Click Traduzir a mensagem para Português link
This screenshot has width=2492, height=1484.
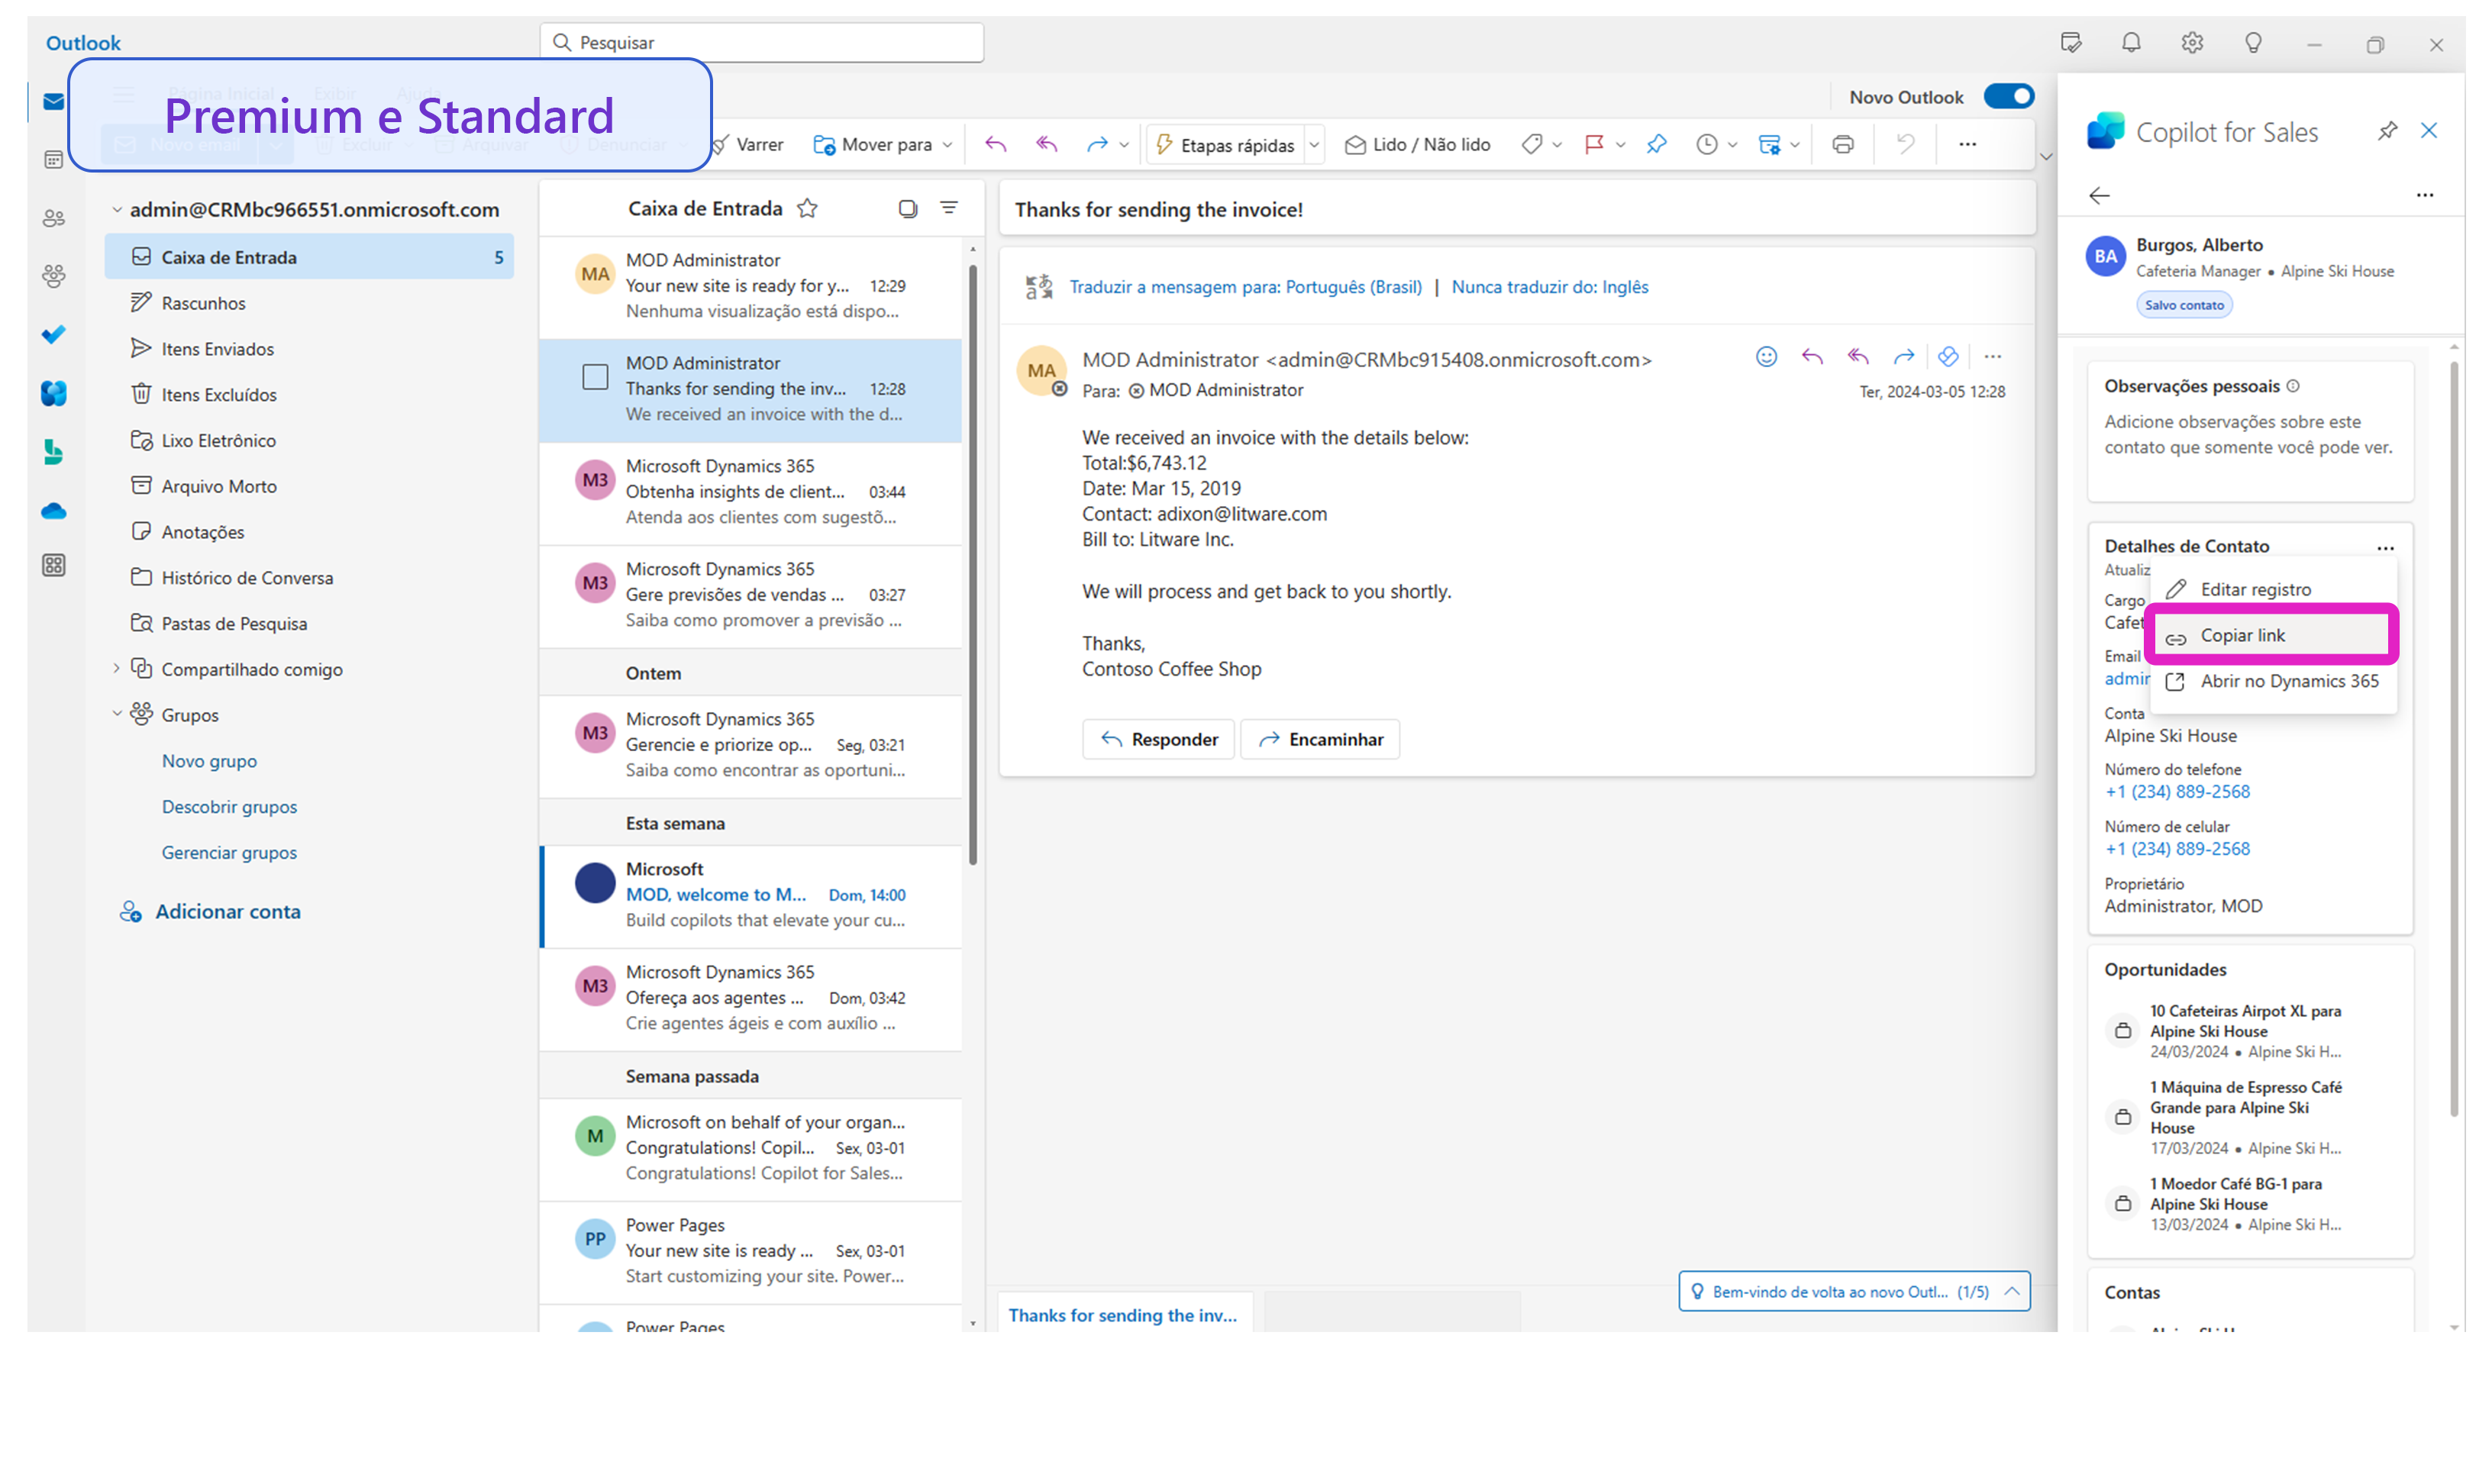tap(1245, 287)
